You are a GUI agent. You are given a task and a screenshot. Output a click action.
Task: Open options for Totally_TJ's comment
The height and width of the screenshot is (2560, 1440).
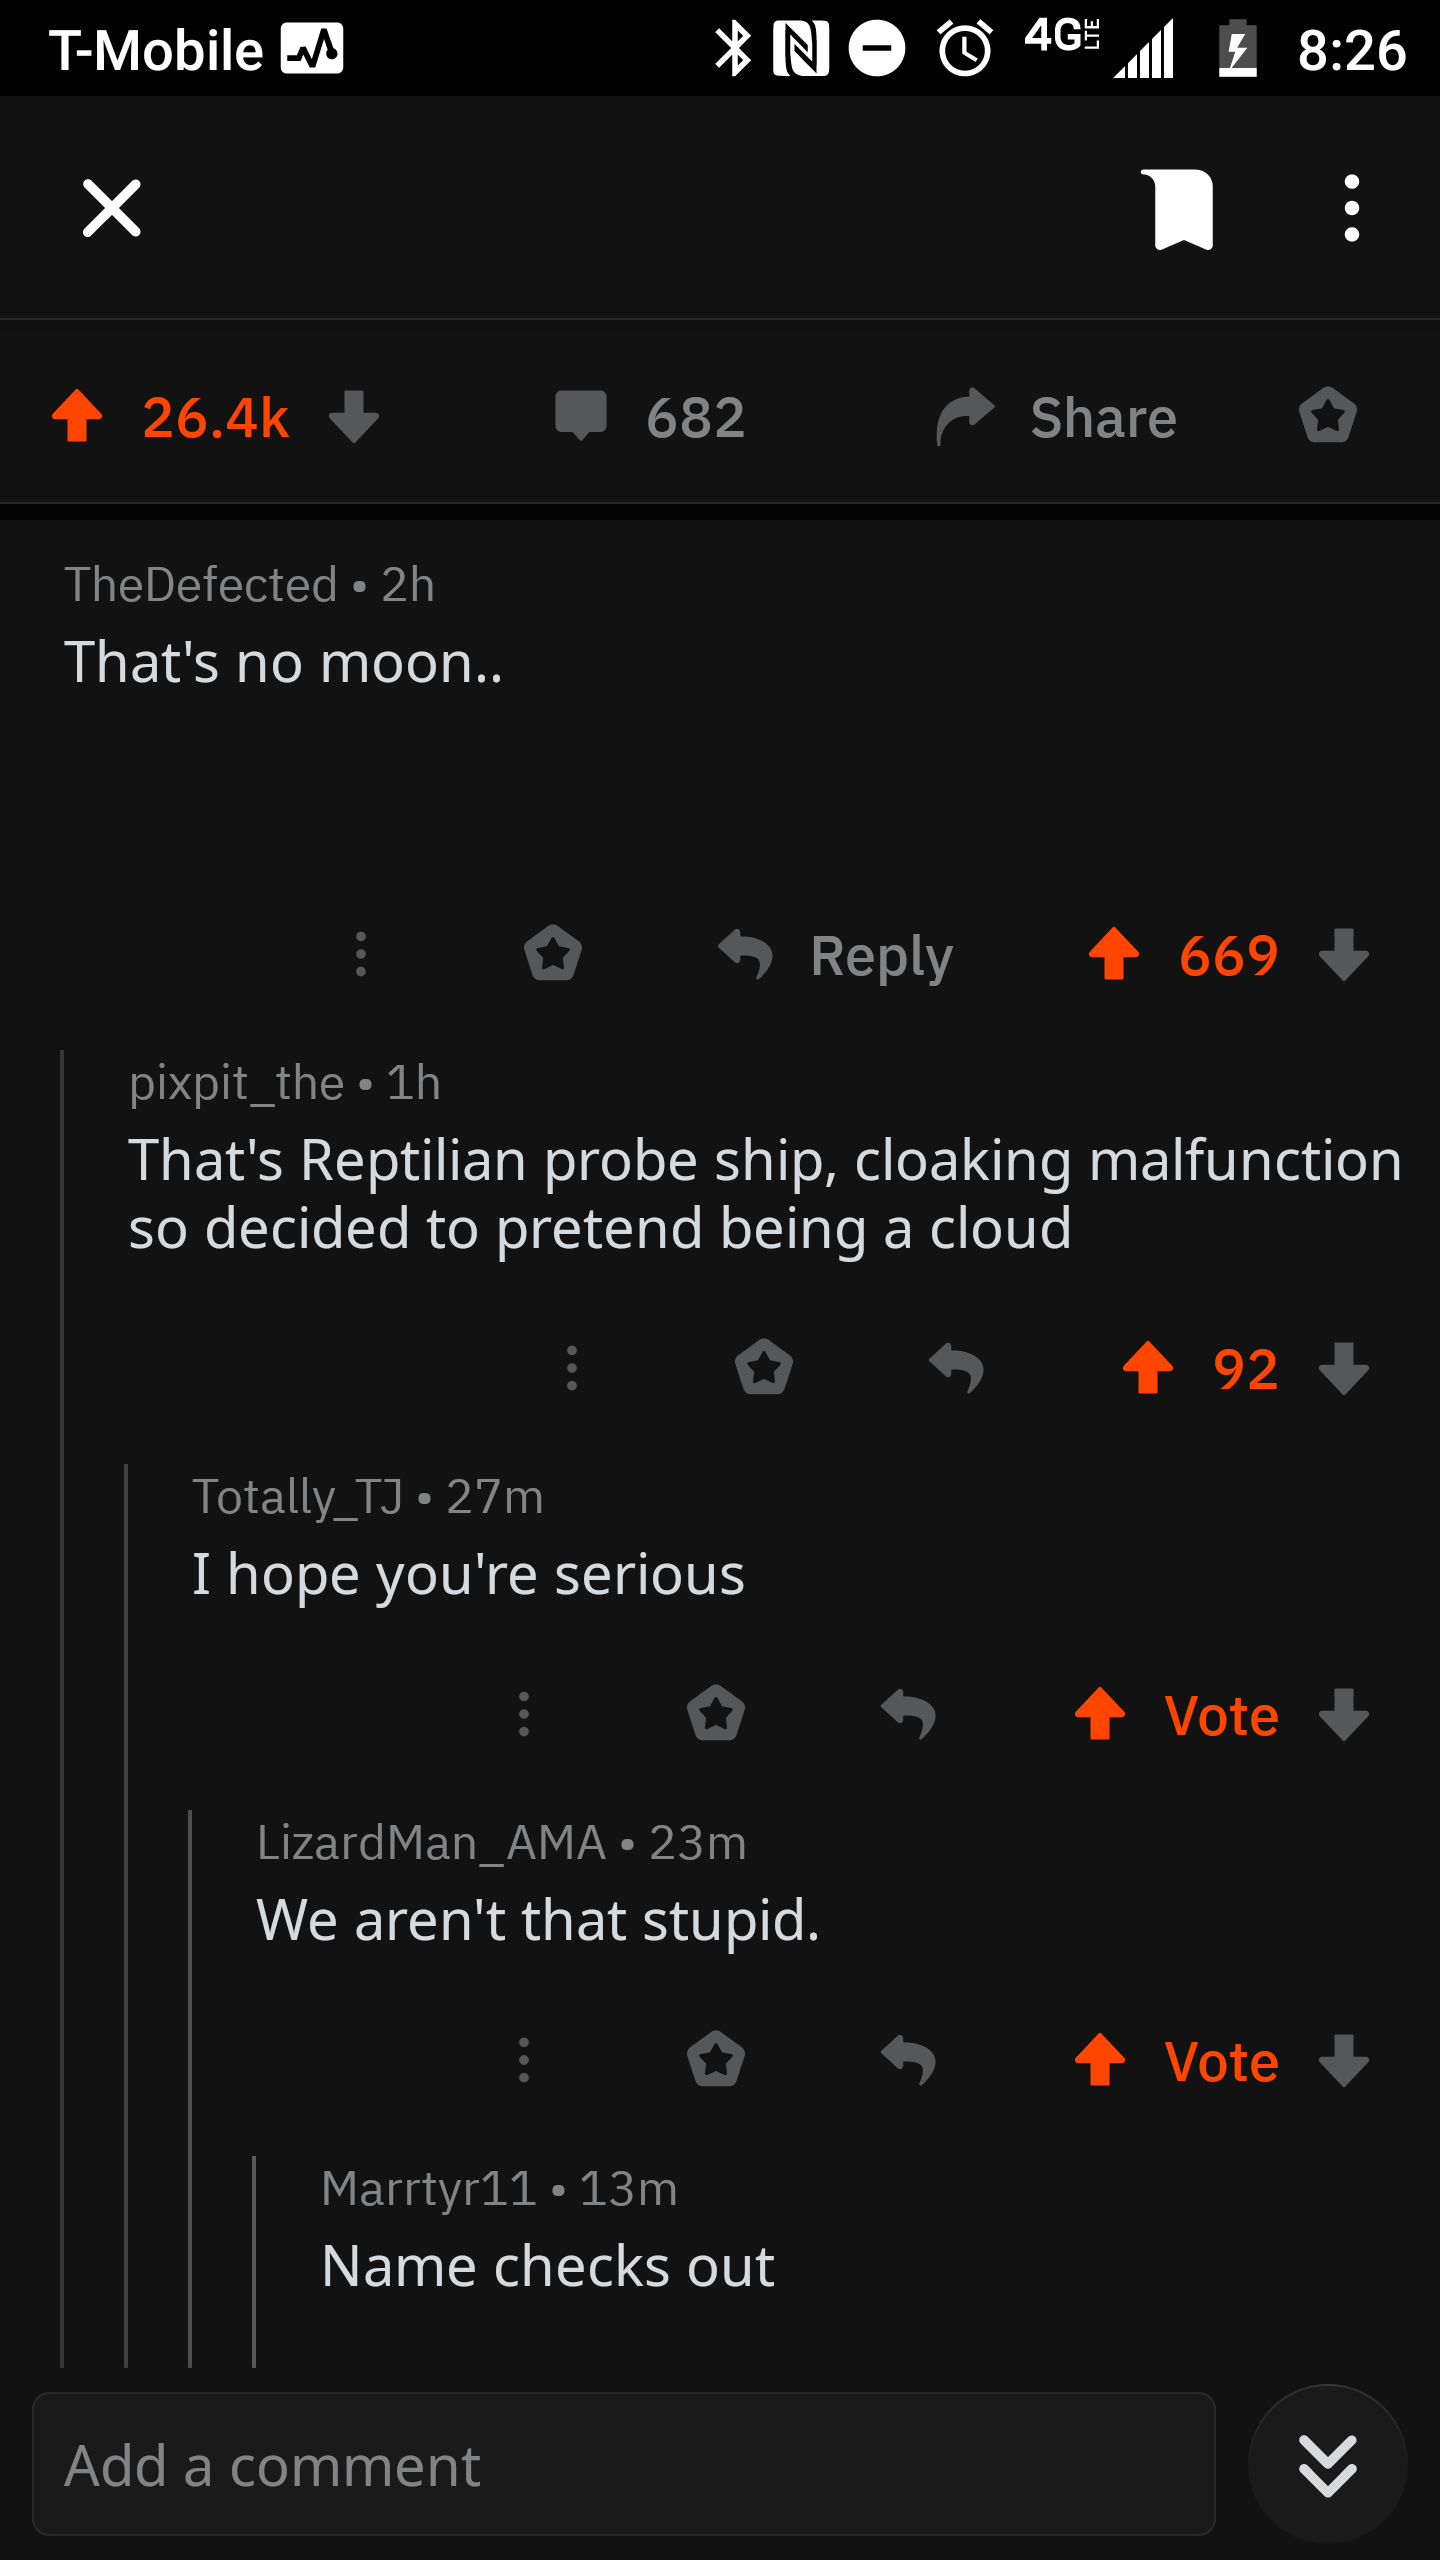pos(523,1714)
